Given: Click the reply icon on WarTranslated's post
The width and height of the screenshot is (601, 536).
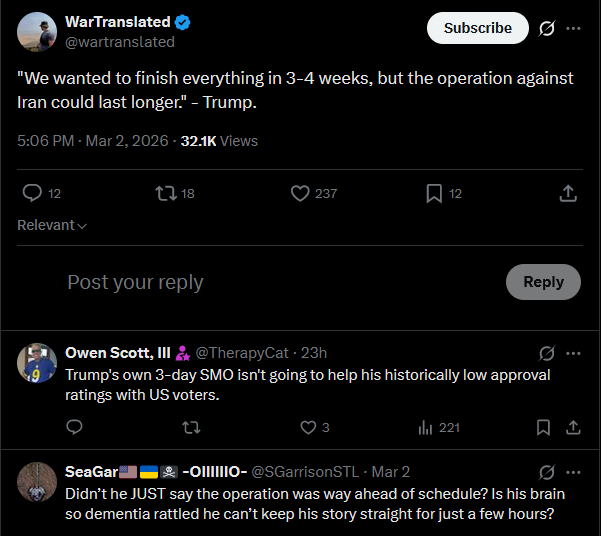Looking at the screenshot, I should tap(32, 193).
